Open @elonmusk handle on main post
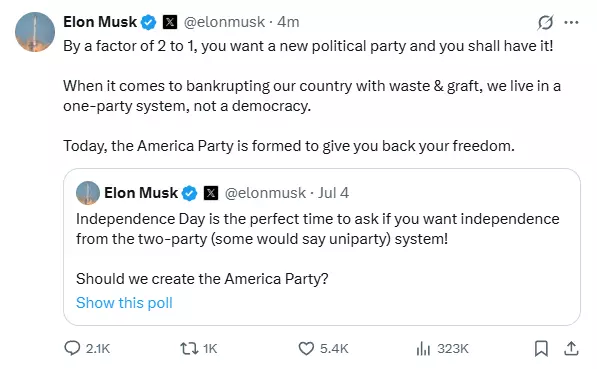The height and width of the screenshot is (369, 597). (x=224, y=22)
